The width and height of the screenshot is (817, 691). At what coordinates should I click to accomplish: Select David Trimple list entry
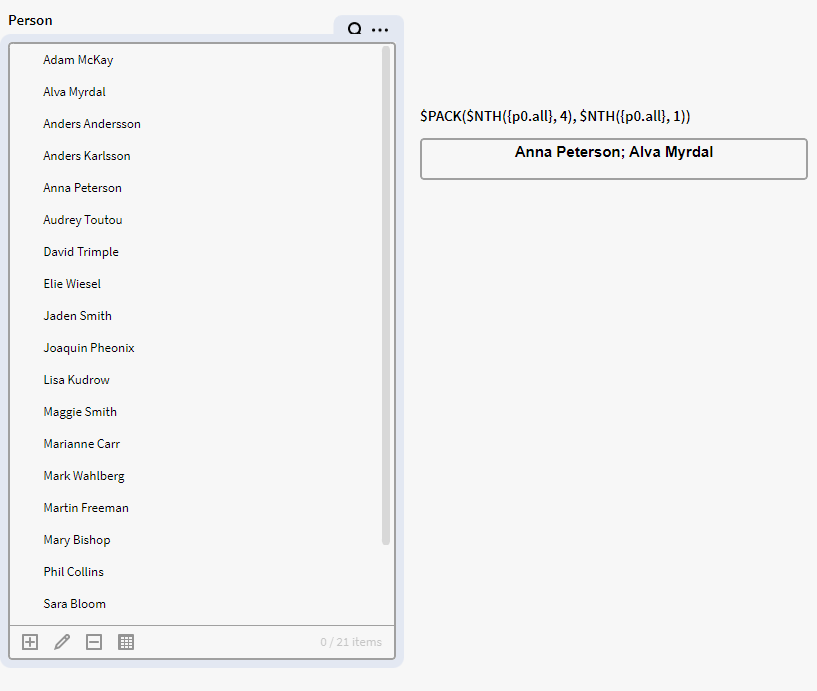(81, 252)
